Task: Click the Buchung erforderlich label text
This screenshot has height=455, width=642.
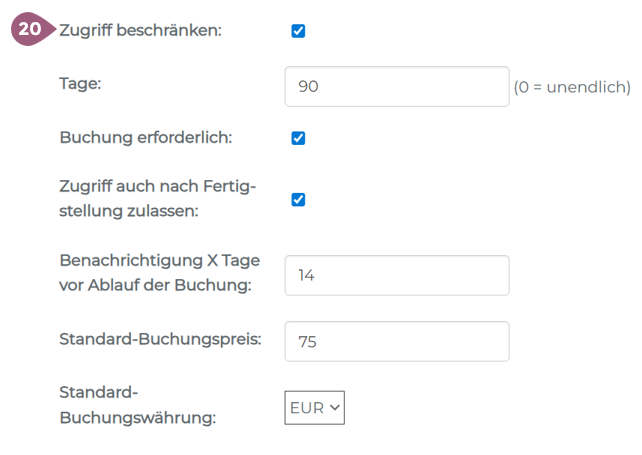Action: 145,137
